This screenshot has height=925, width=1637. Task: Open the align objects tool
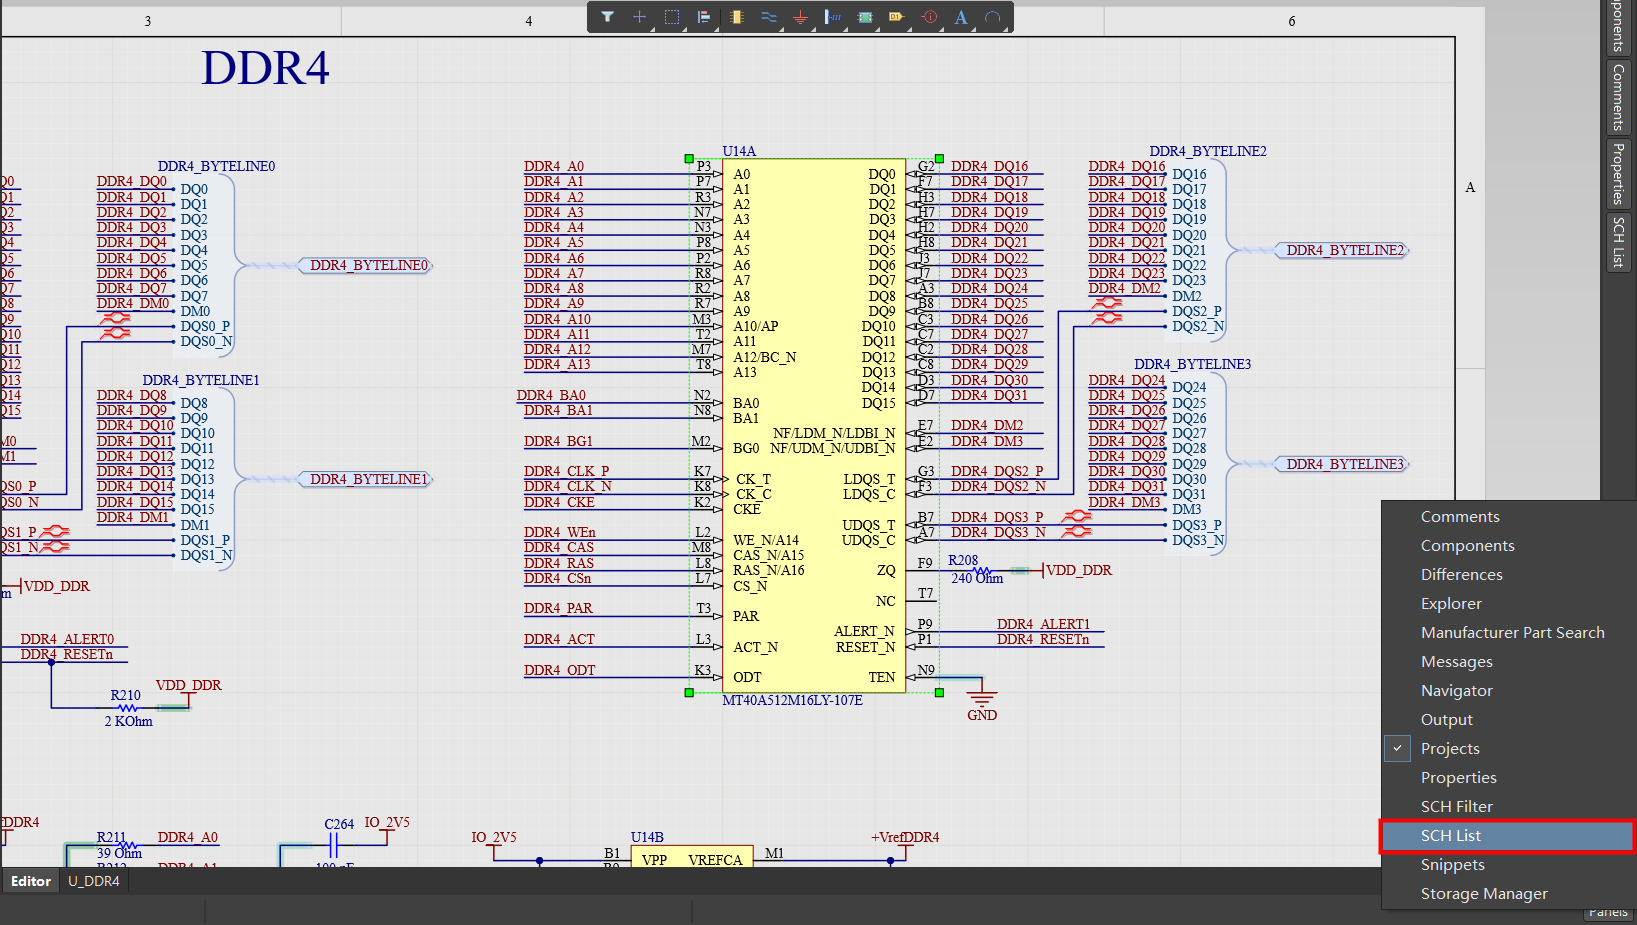704,17
